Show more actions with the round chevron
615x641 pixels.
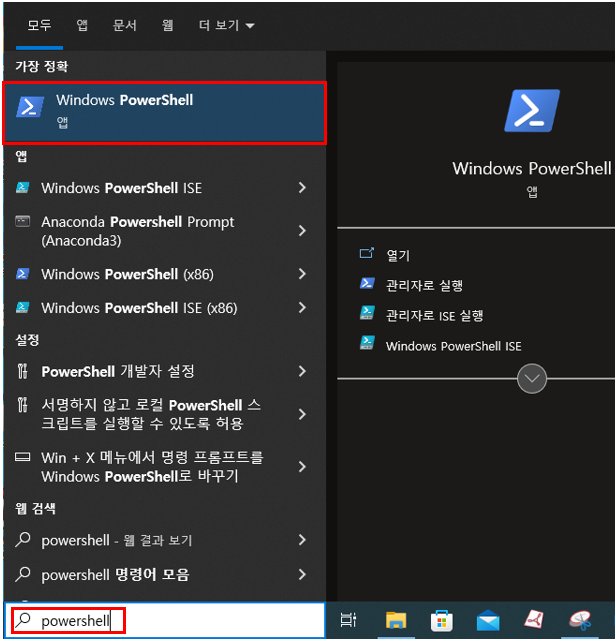pyautogui.click(x=532, y=379)
